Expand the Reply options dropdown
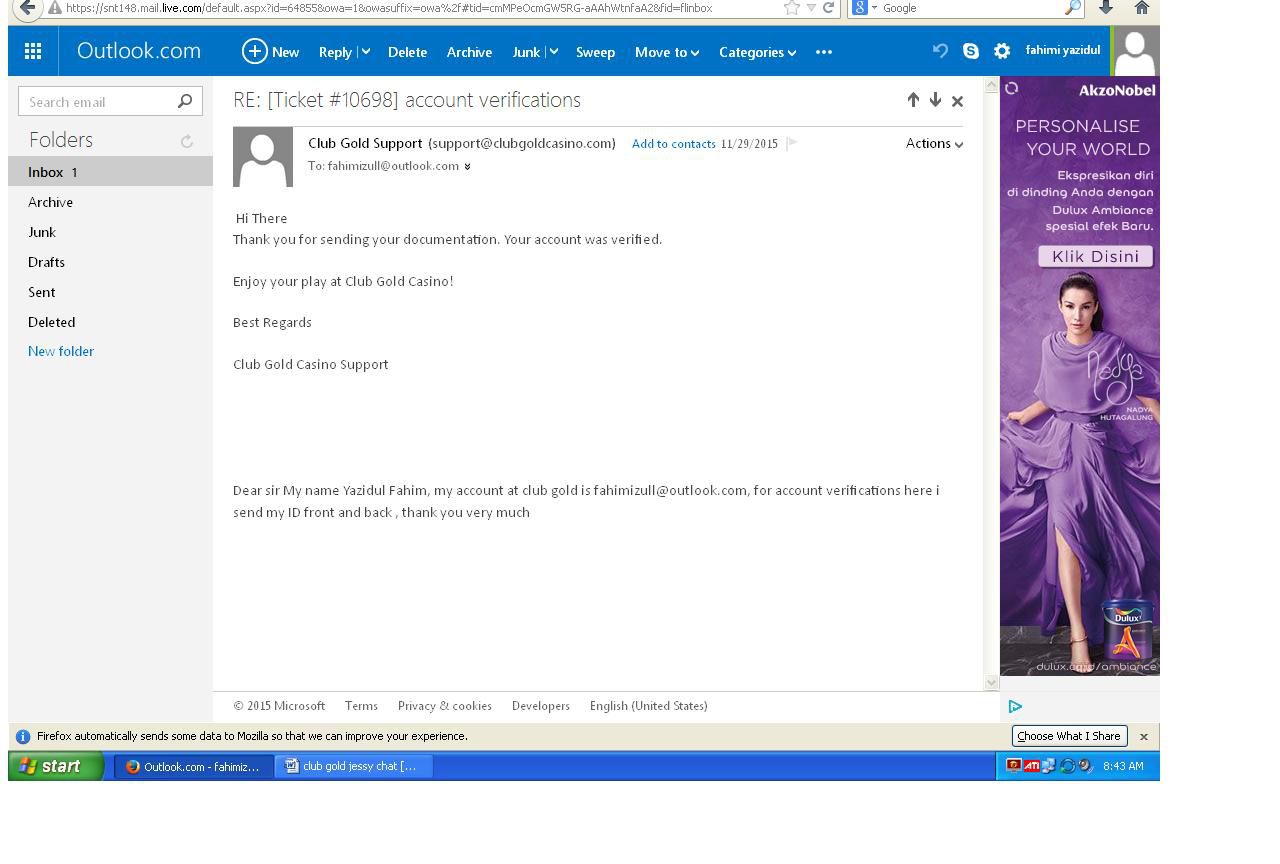Screen dimensions: 1280x864 pyautogui.click(x=366, y=52)
